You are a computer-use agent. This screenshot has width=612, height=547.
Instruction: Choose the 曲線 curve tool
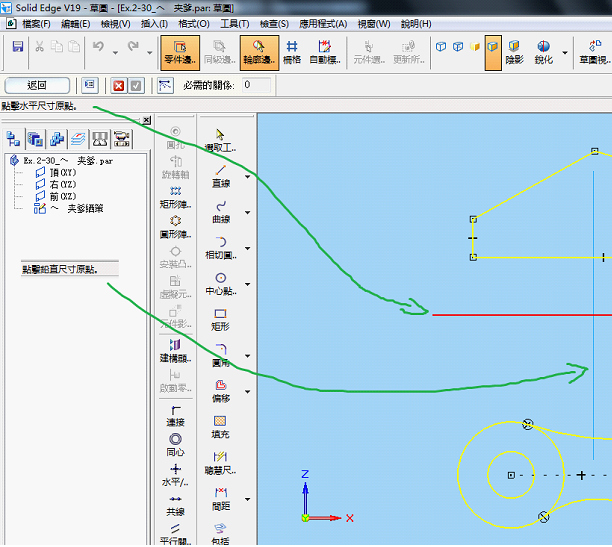click(x=221, y=212)
